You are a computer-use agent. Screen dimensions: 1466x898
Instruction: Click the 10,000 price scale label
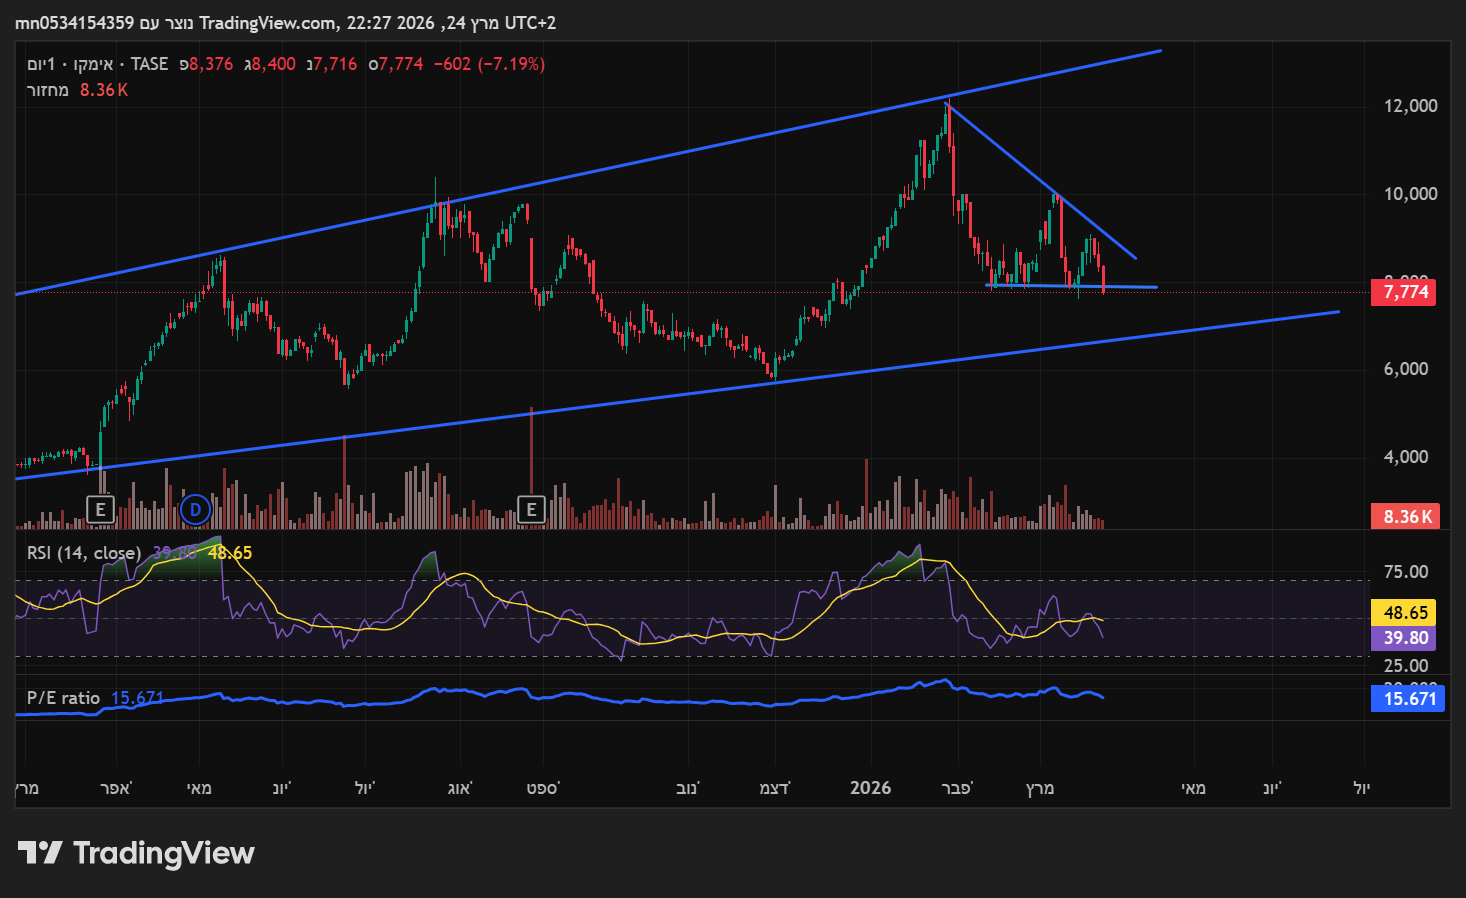pos(1410,194)
